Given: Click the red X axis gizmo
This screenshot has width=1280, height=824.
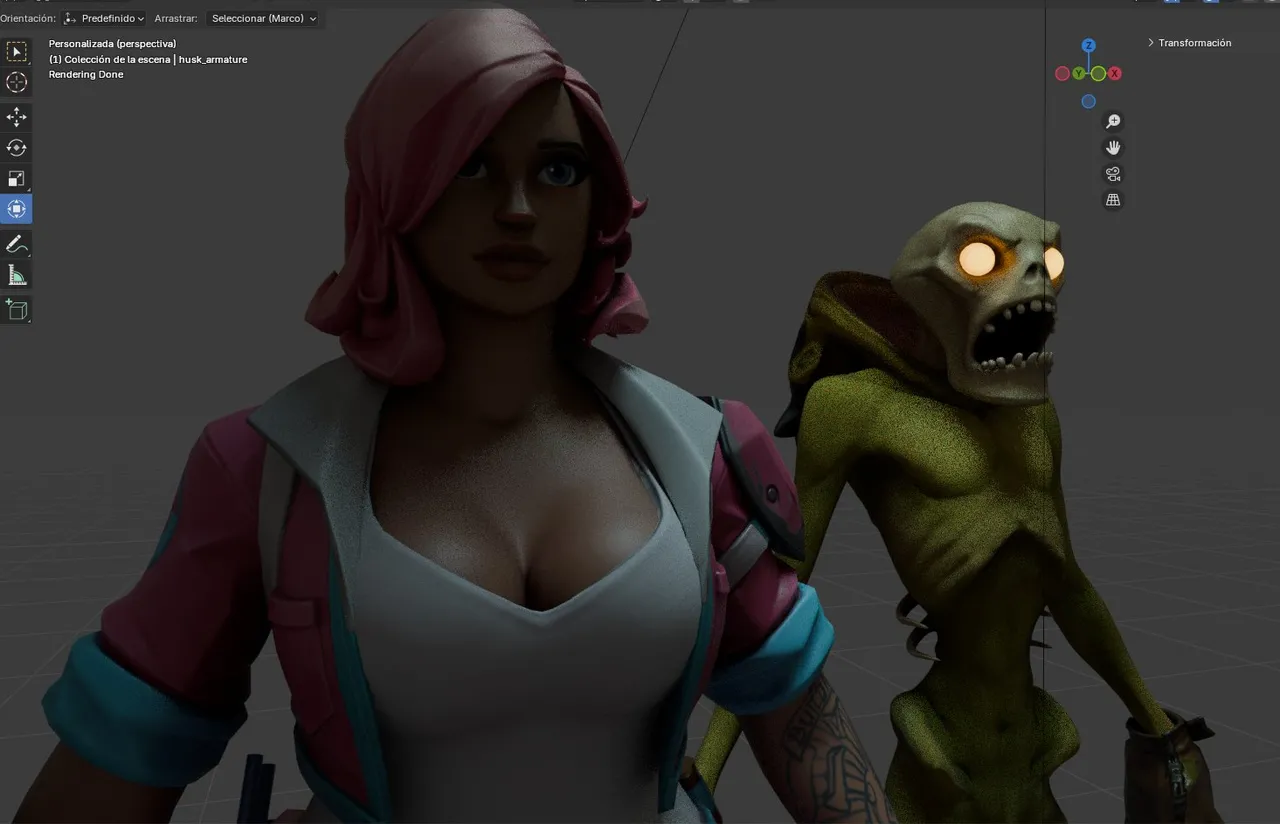Looking at the screenshot, I should coord(1114,74).
